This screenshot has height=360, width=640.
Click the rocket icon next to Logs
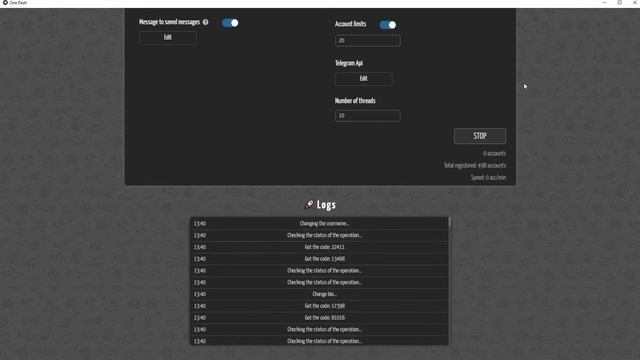[x=309, y=204]
